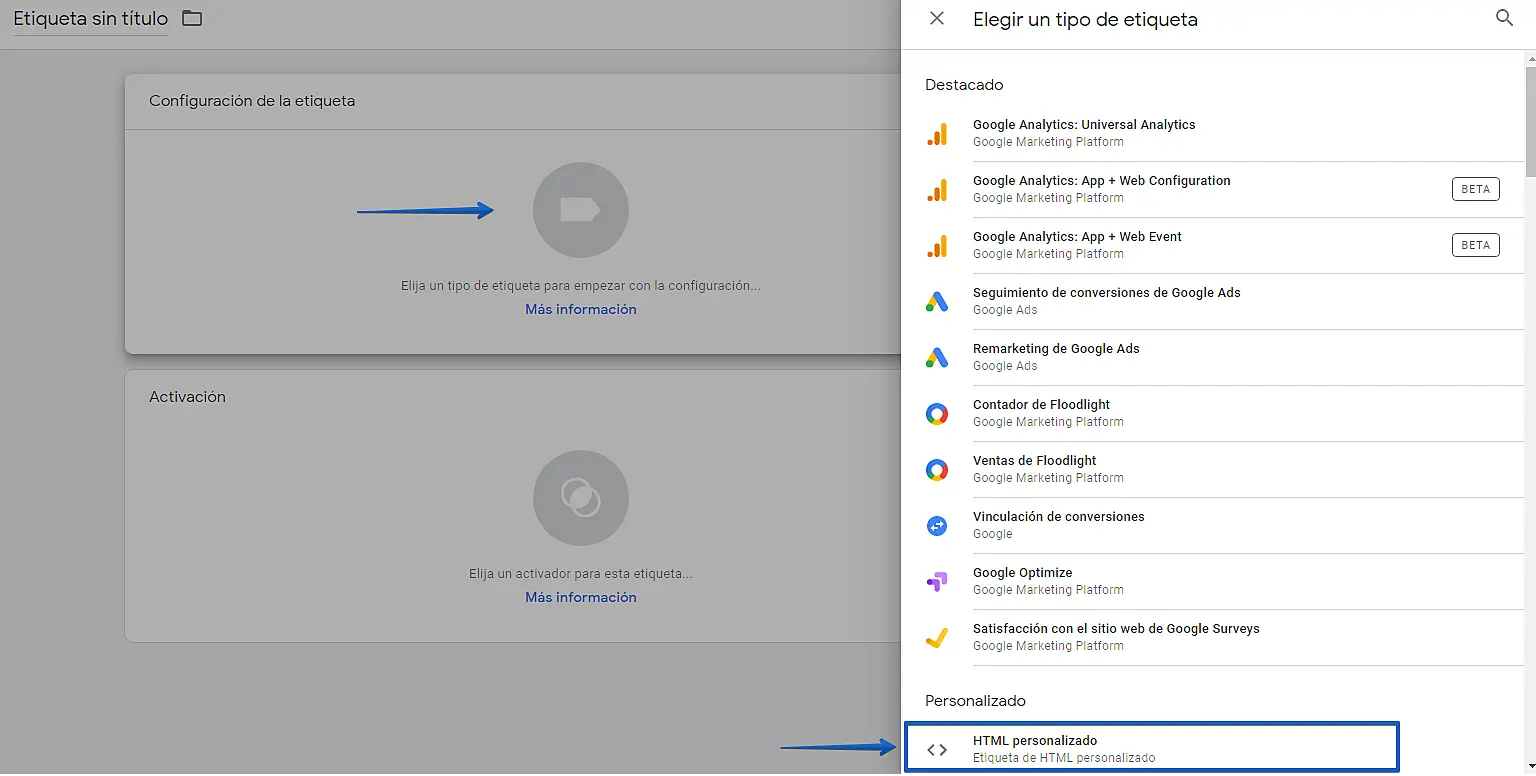The width and height of the screenshot is (1536, 776).
Task: Select Google Analytics: App + Web Event
Action: point(1077,245)
